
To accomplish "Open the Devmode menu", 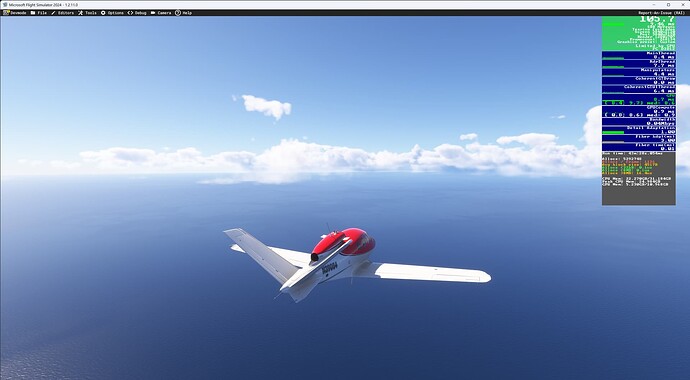I will coord(15,13).
